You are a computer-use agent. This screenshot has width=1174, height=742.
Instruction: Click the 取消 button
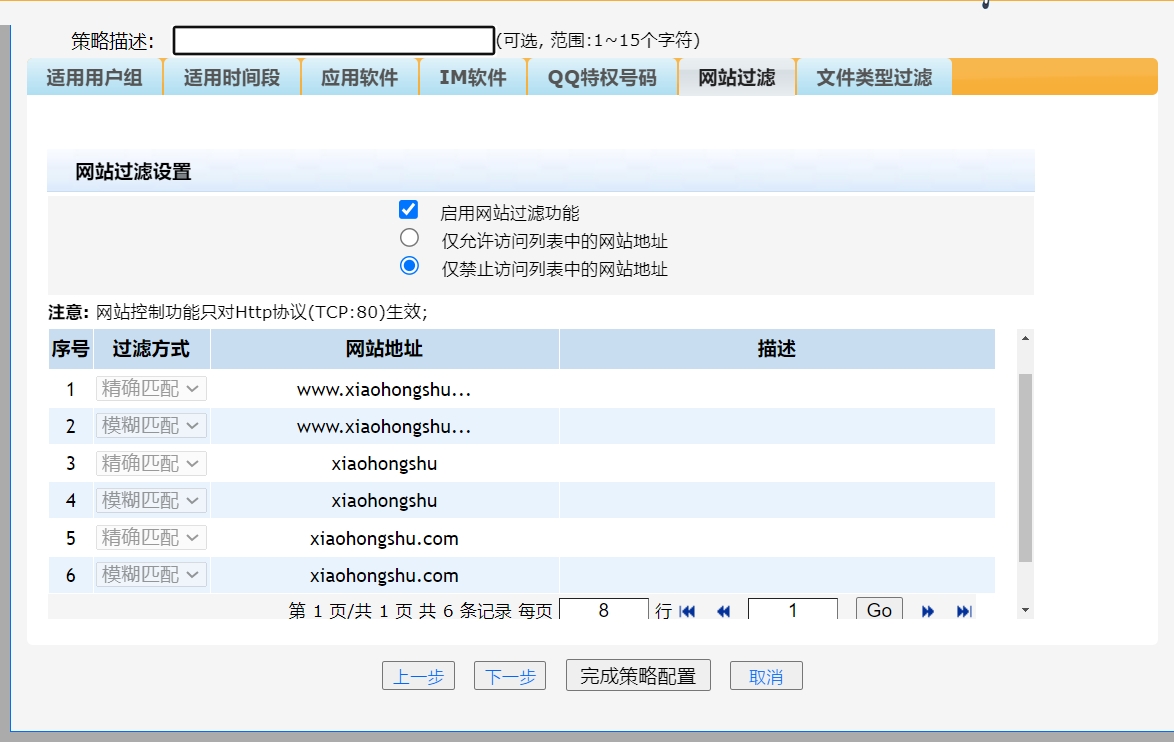[766, 676]
